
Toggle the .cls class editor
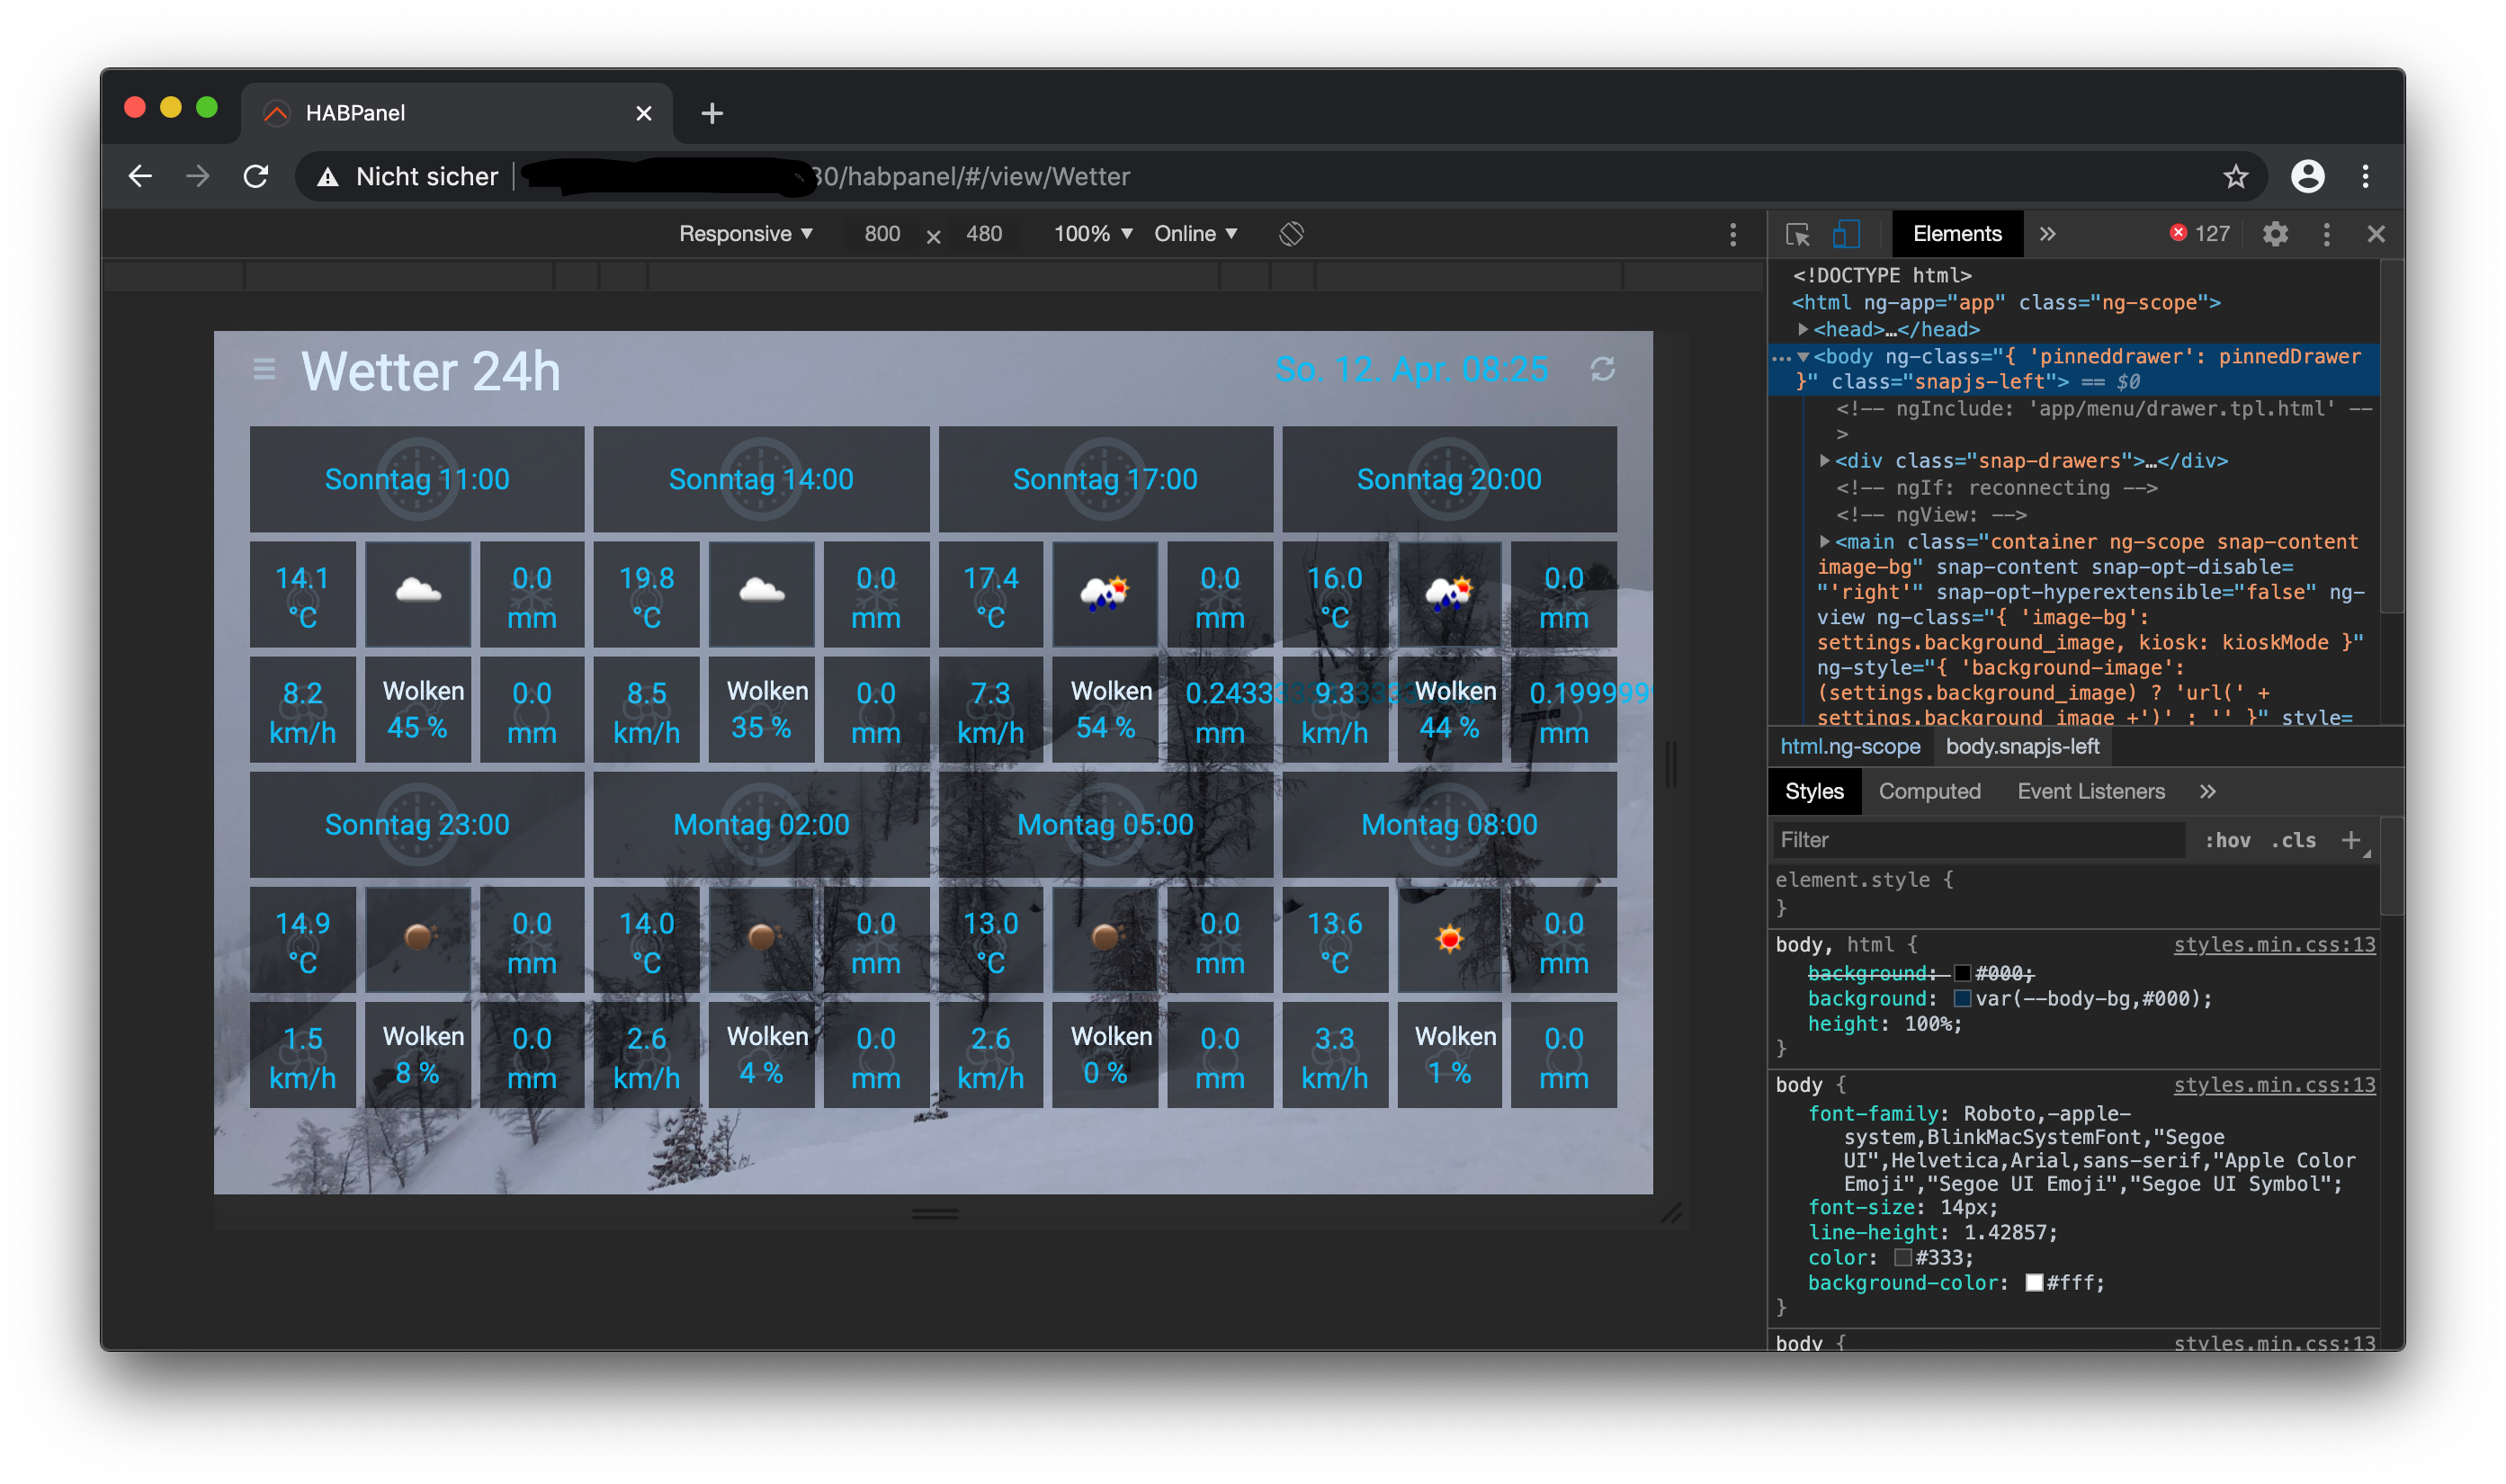2293,840
